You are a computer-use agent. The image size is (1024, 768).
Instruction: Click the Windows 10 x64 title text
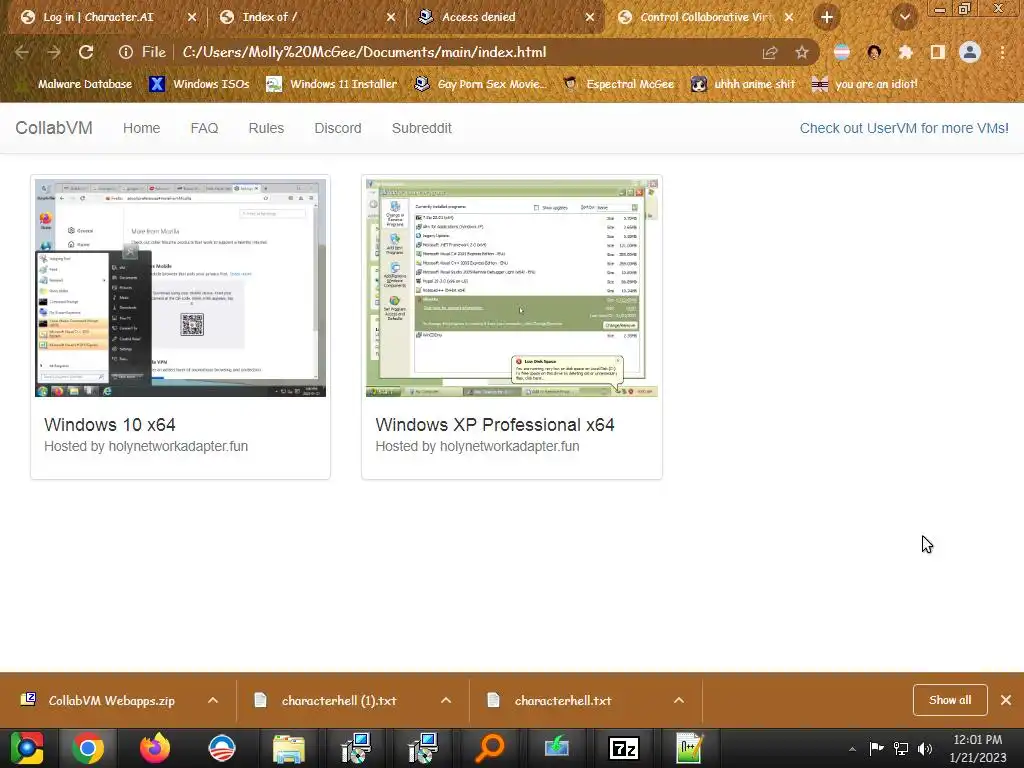point(110,424)
